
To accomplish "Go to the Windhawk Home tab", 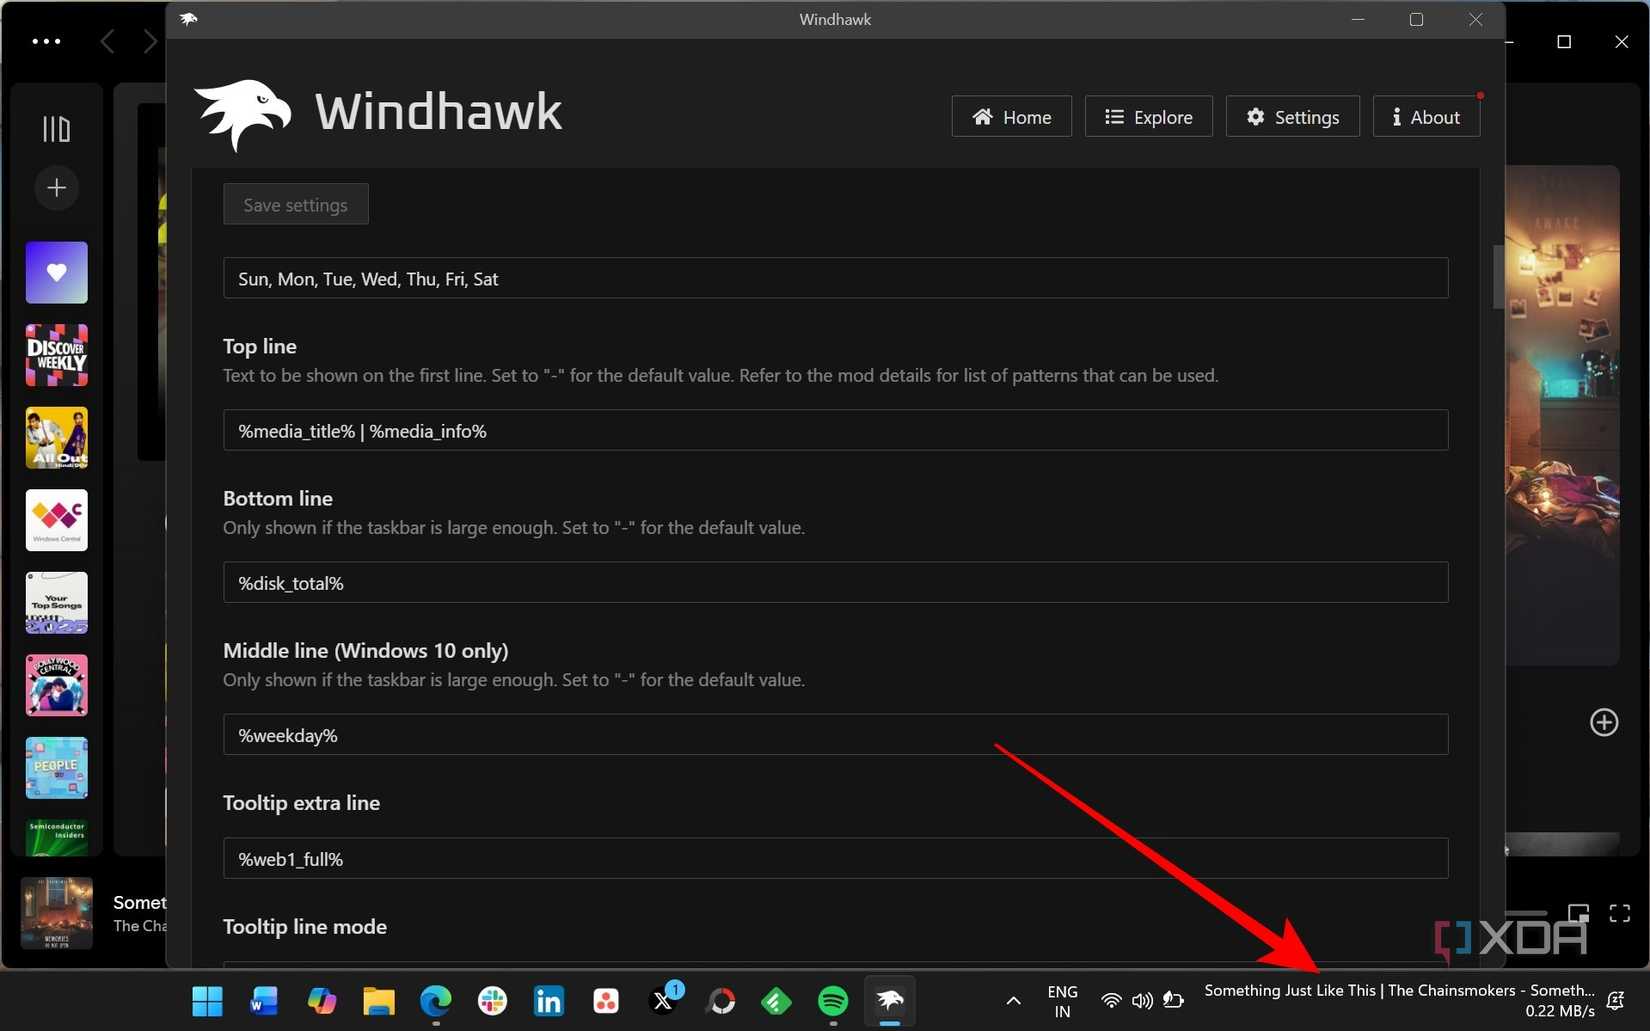I will coord(1011,116).
